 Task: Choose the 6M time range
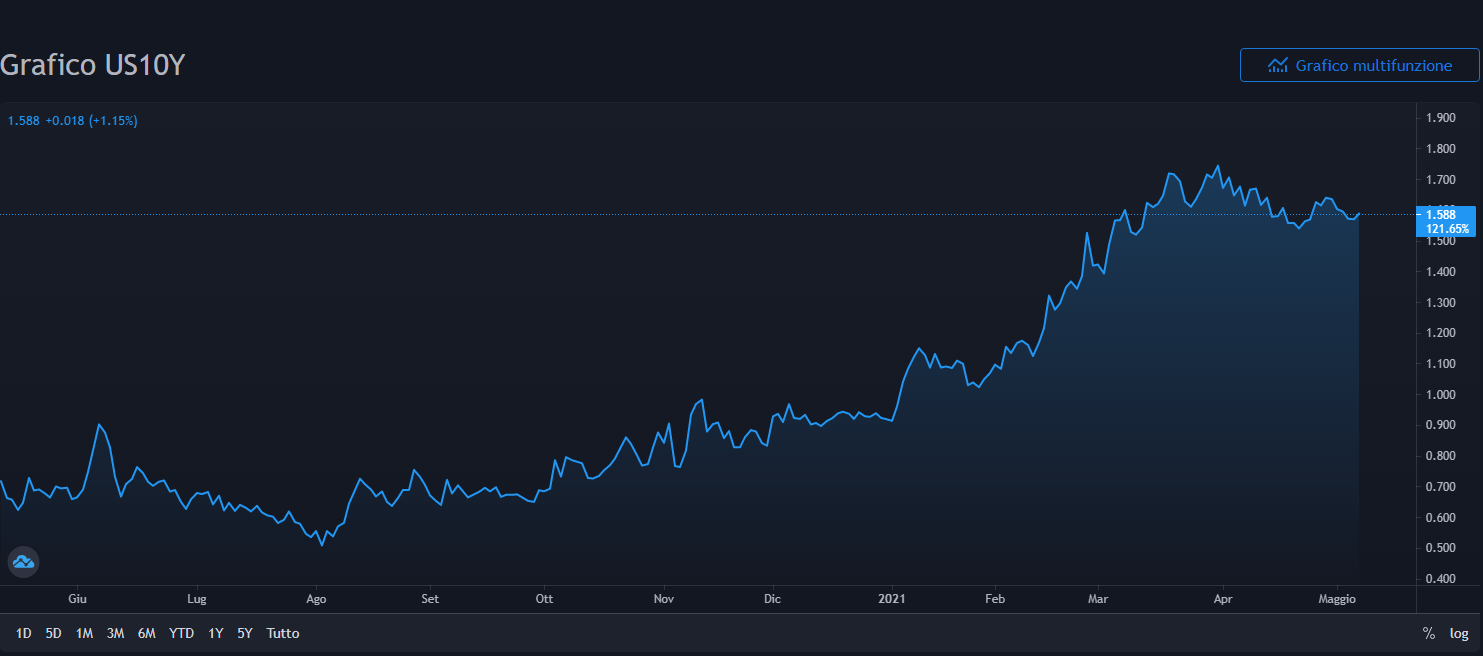[x=147, y=633]
